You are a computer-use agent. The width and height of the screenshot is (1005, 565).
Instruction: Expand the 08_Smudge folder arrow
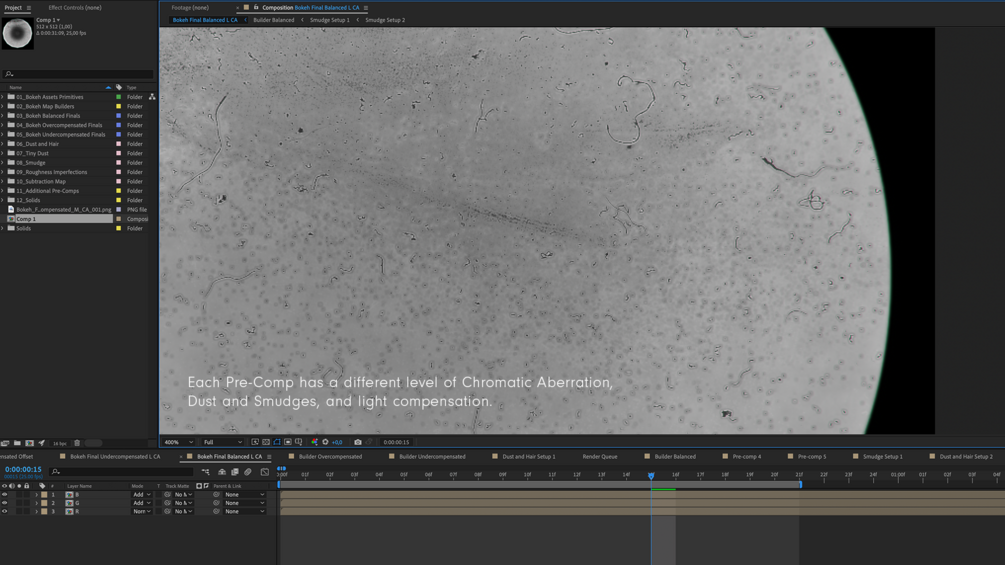[3, 163]
